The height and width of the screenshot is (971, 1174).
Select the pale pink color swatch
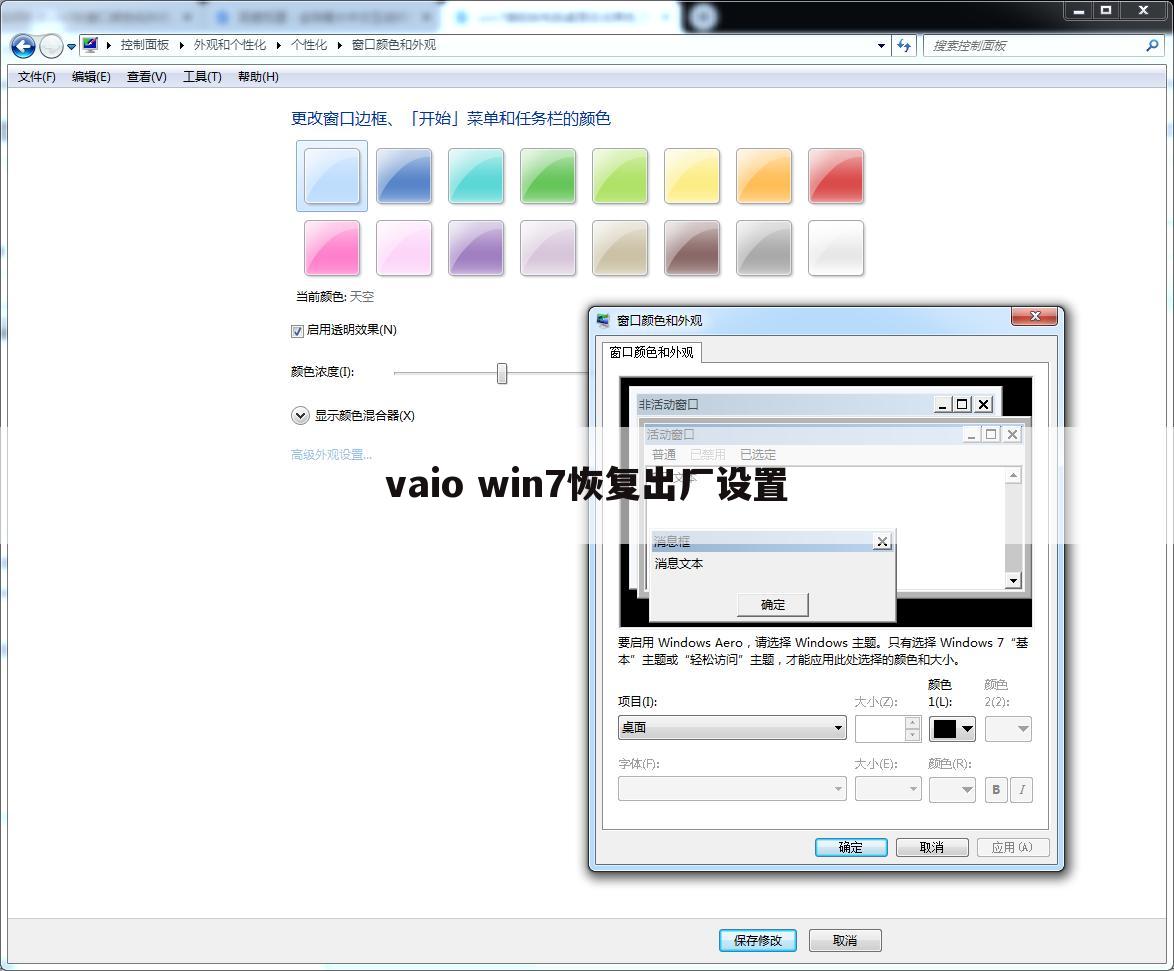tap(404, 248)
